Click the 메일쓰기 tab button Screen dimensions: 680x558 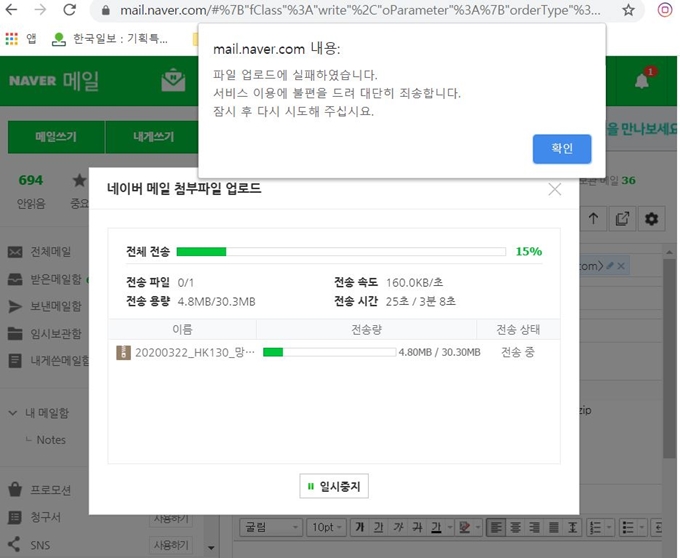56,137
